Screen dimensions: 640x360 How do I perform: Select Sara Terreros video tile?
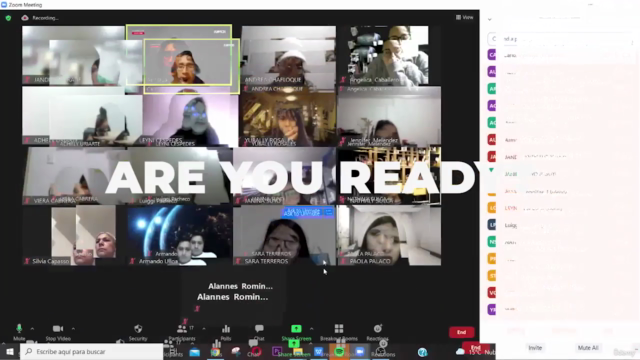(284, 236)
